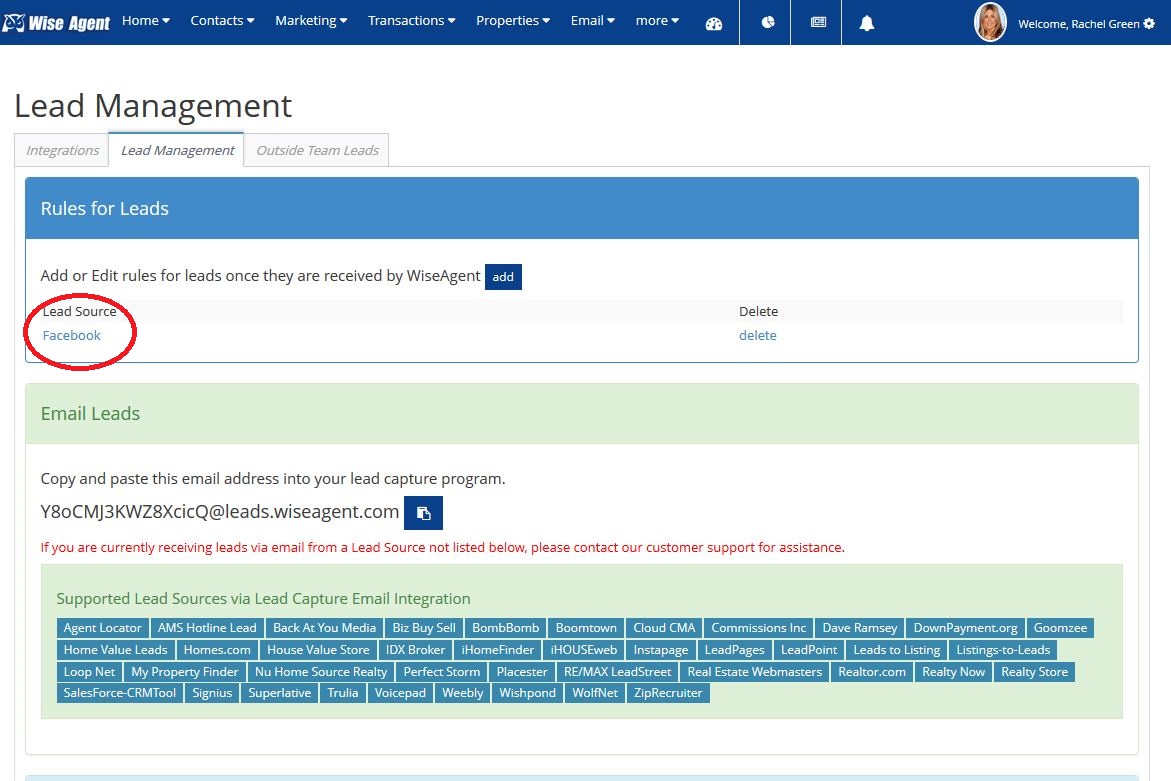1171x781 pixels.
Task: Open the notifications bell
Action: pyautogui.click(x=866, y=23)
